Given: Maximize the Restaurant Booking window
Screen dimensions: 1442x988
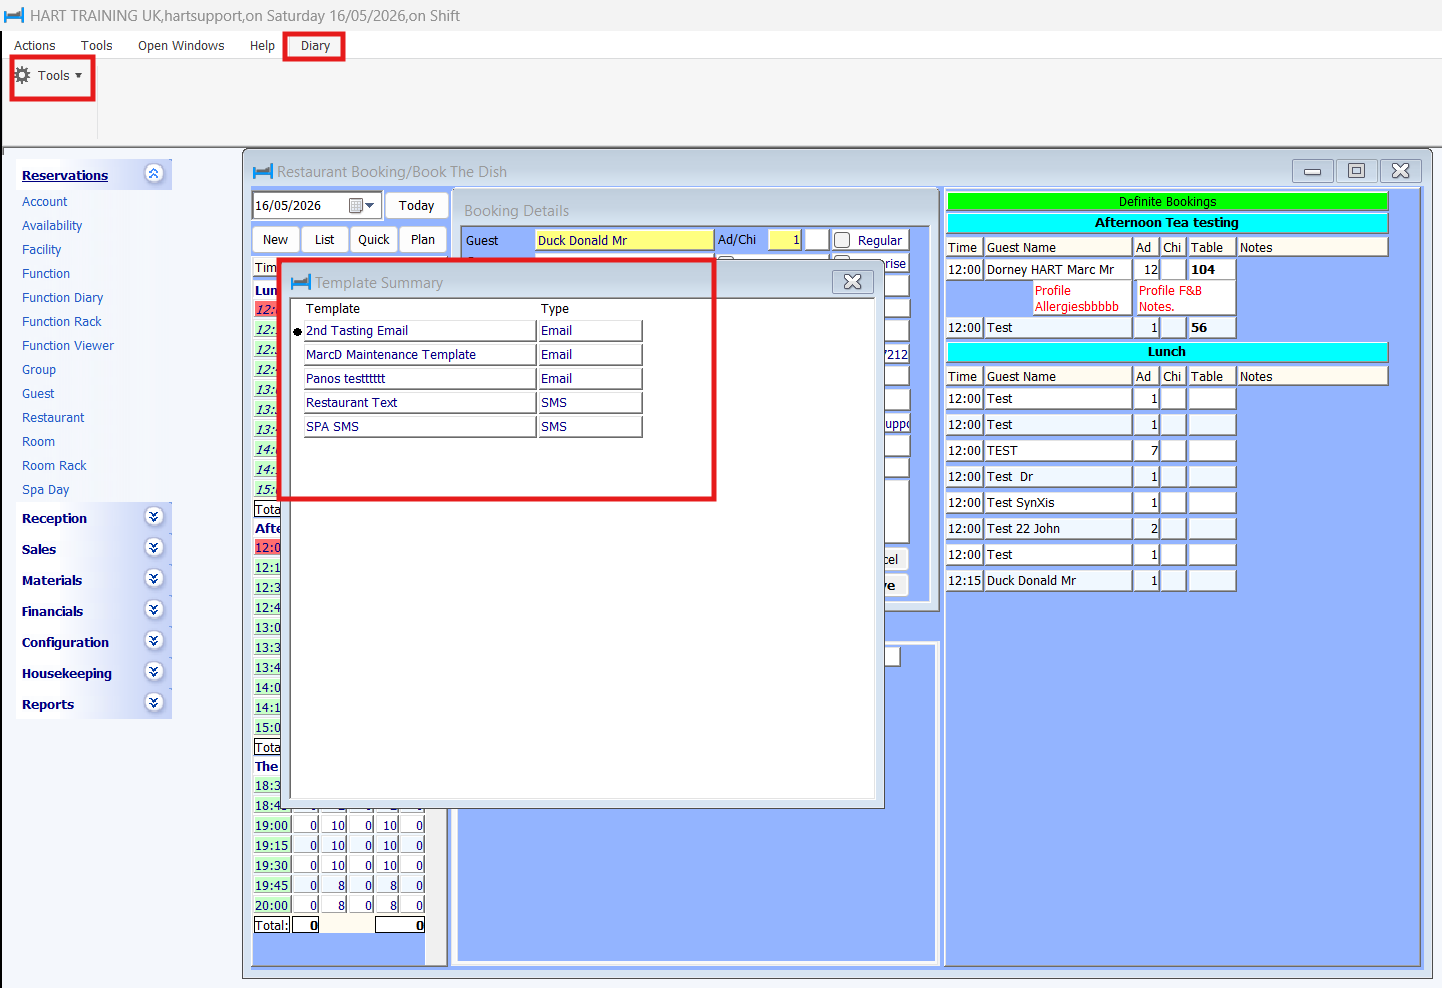Looking at the screenshot, I should click(x=1356, y=171).
